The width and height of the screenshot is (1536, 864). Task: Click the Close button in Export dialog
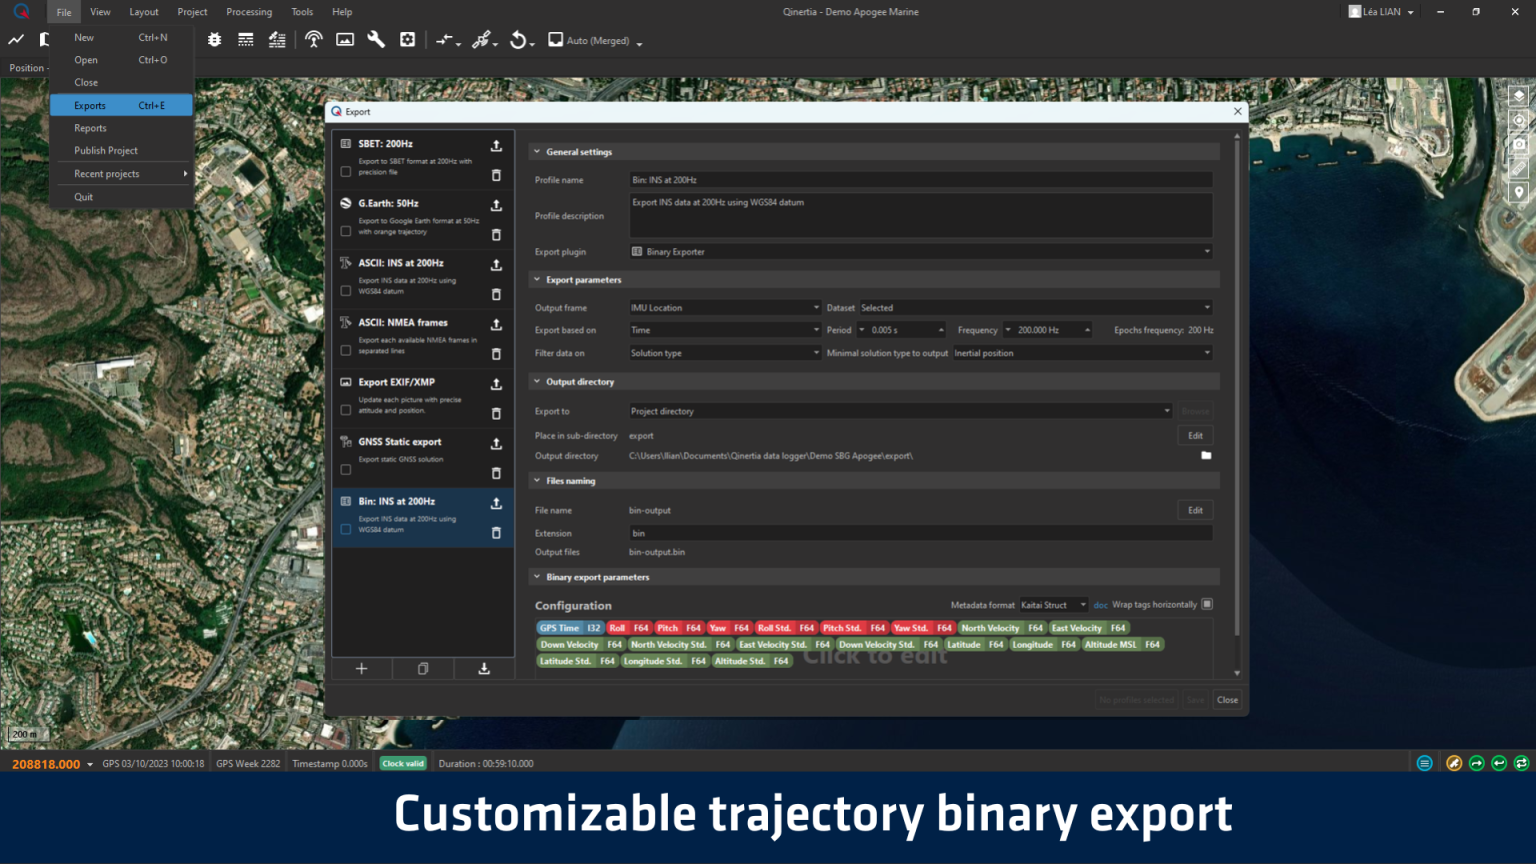(1227, 700)
